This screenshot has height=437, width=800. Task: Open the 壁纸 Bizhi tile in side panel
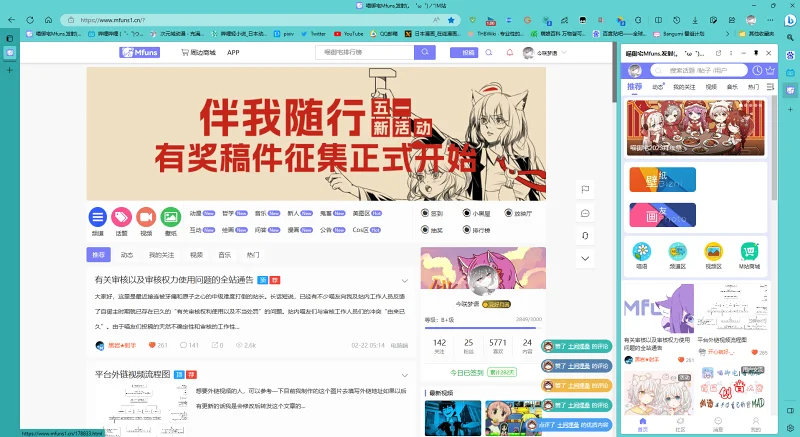point(662,179)
